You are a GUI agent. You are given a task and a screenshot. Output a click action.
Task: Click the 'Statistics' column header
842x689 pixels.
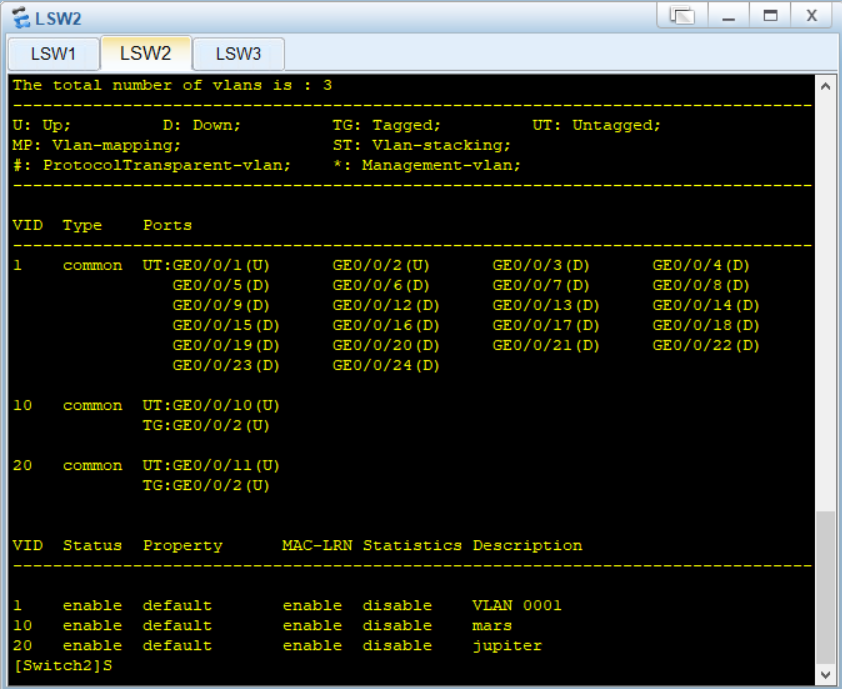pos(412,546)
